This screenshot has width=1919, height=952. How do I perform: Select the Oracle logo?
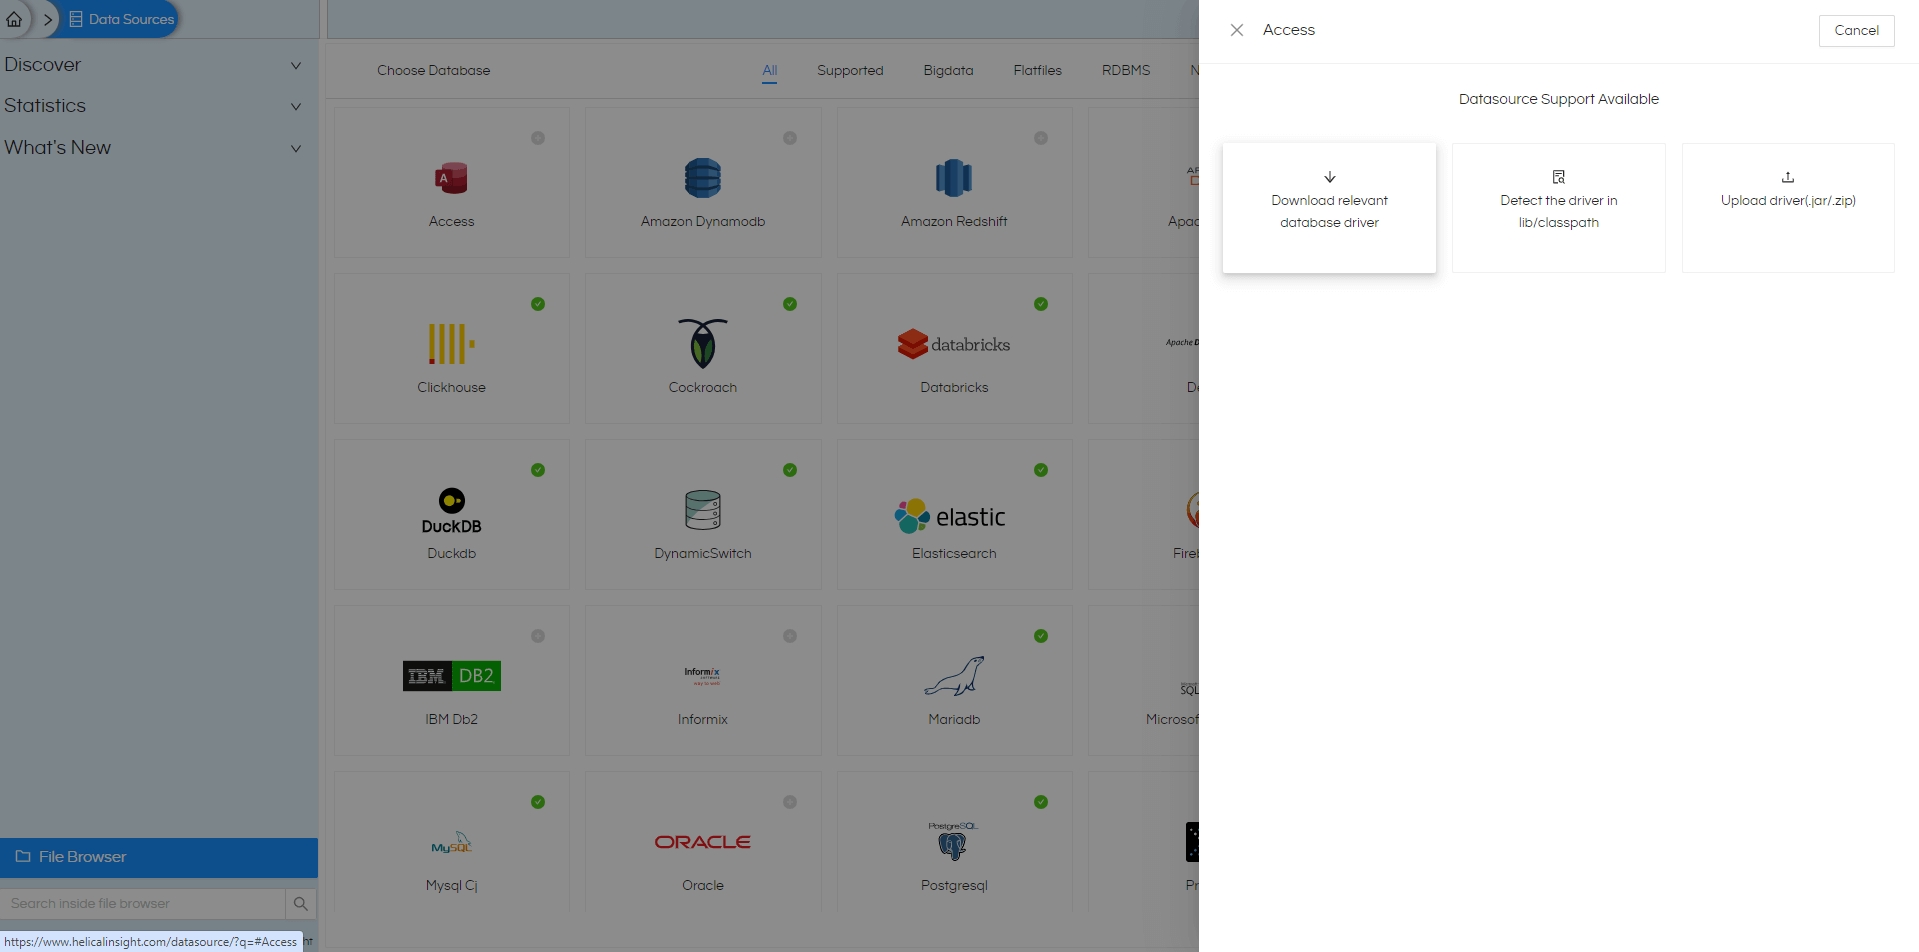coord(703,842)
